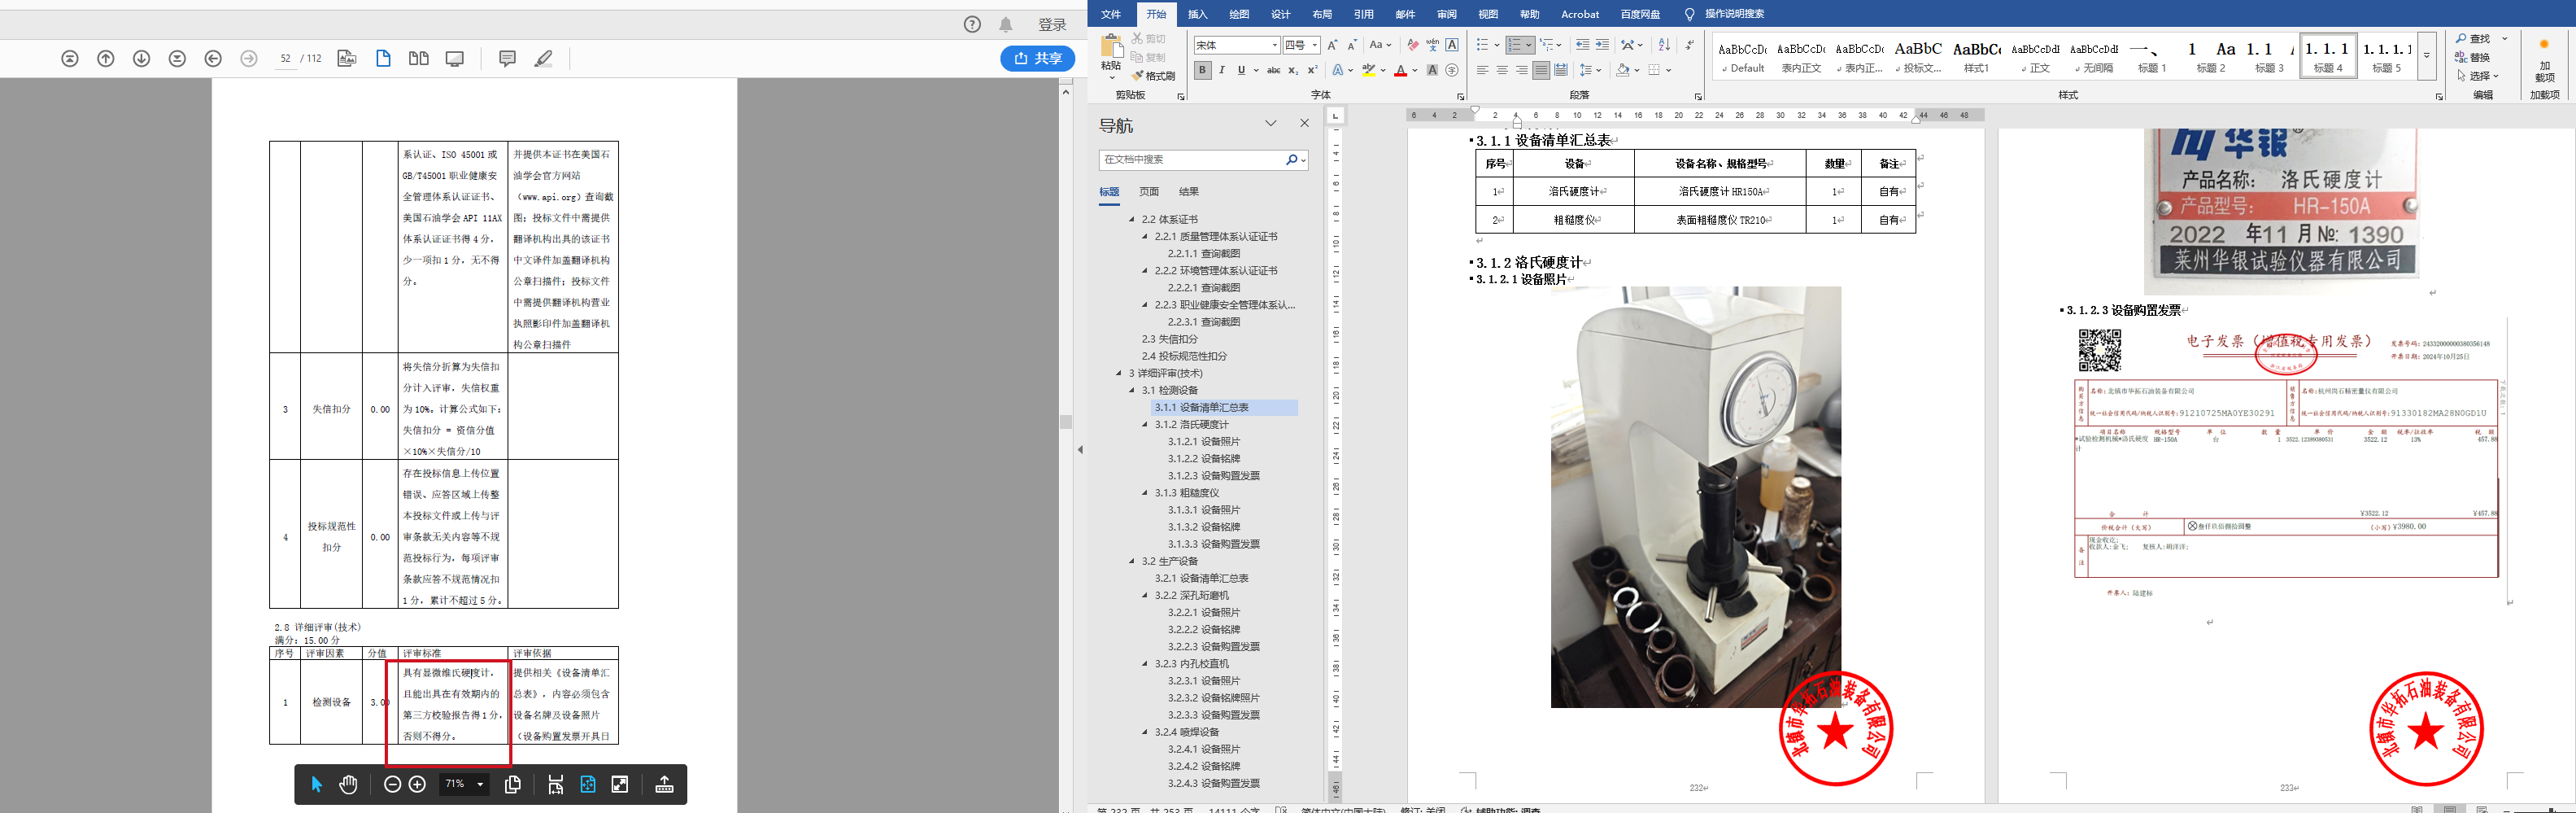Switch PDF to two-page view
This screenshot has width=2576, height=813.
(x=419, y=59)
